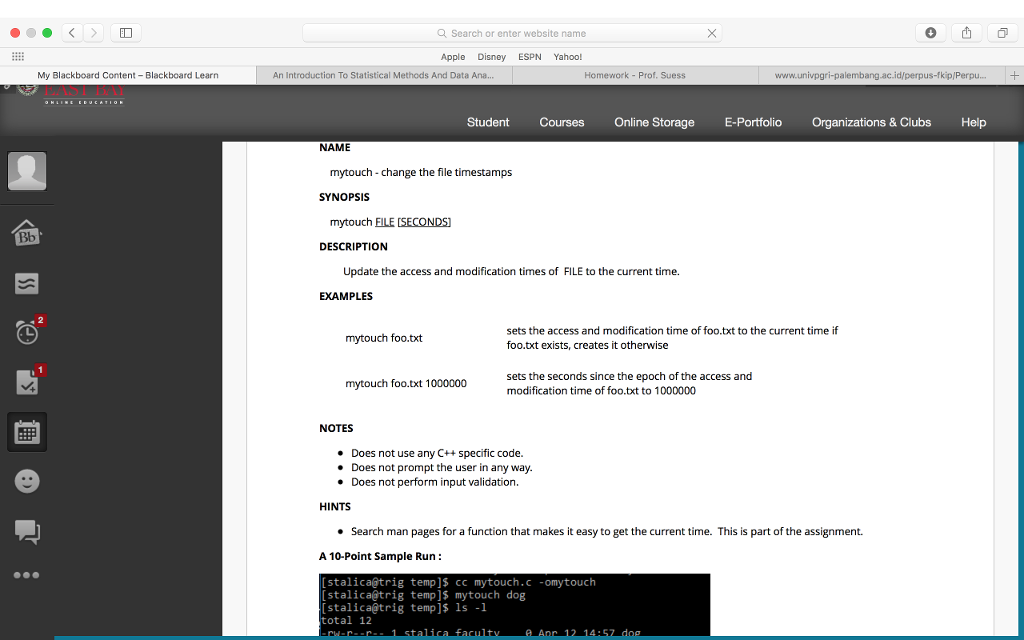Click the Bb home icon in sidebar
The width and height of the screenshot is (1024, 640).
click(27, 236)
